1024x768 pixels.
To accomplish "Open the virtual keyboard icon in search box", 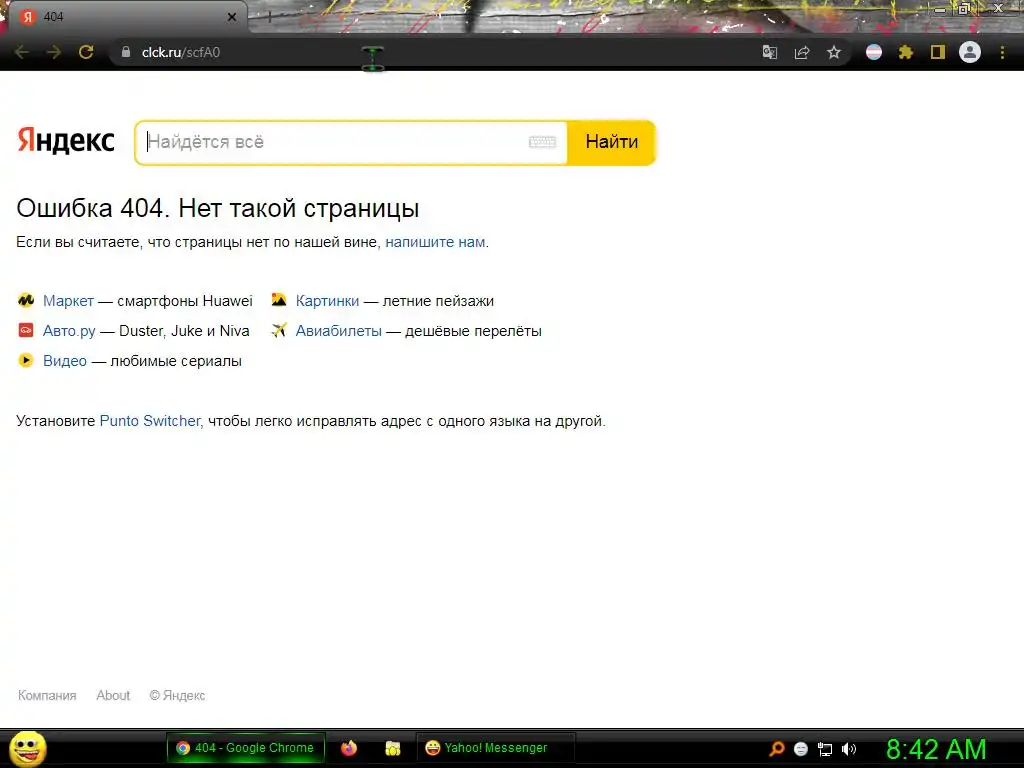I will (542, 142).
